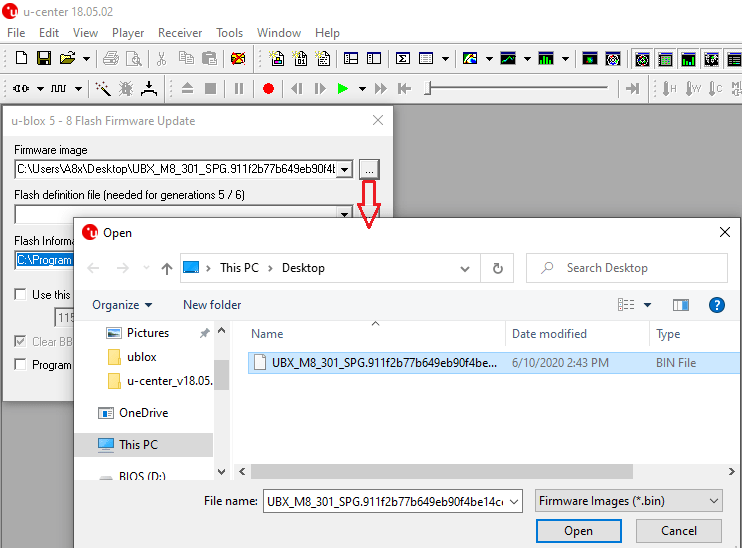Expand the Firmware image path dropdown
The image size is (742, 548).
(x=345, y=169)
